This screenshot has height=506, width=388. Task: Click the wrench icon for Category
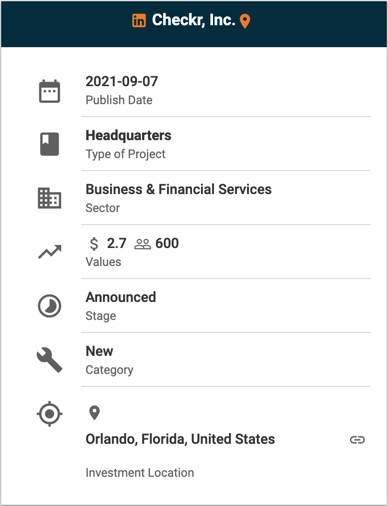[x=49, y=360]
